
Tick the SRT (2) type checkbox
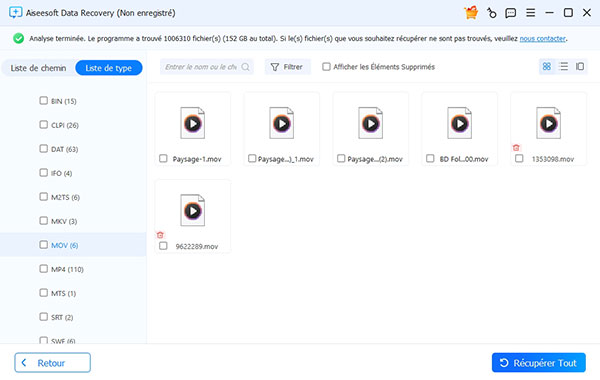43,317
